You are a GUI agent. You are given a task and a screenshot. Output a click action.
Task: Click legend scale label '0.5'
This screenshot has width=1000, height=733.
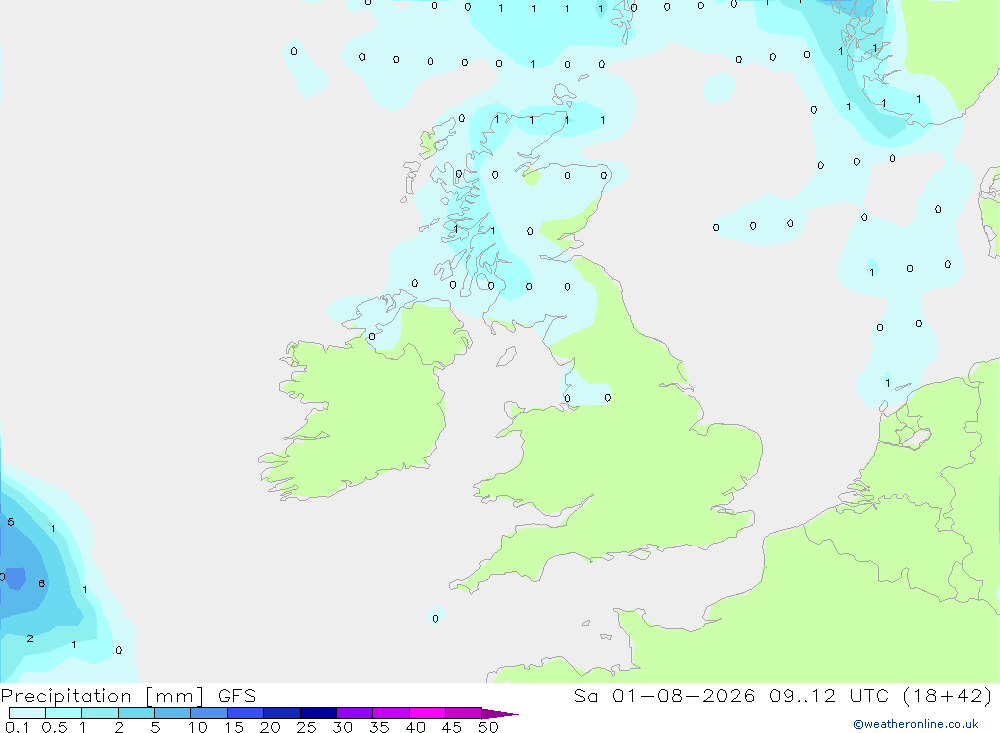[54, 727]
